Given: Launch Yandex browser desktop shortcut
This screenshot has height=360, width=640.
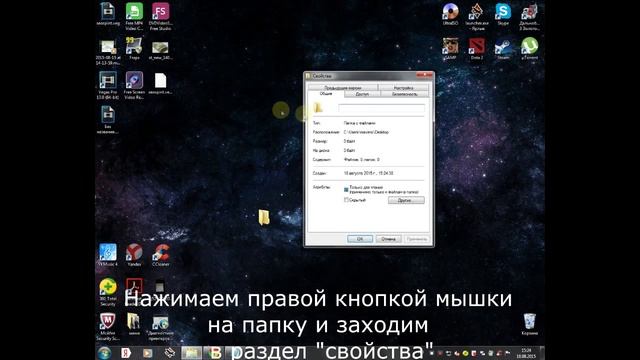Looking at the screenshot, I should pos(134,255).
